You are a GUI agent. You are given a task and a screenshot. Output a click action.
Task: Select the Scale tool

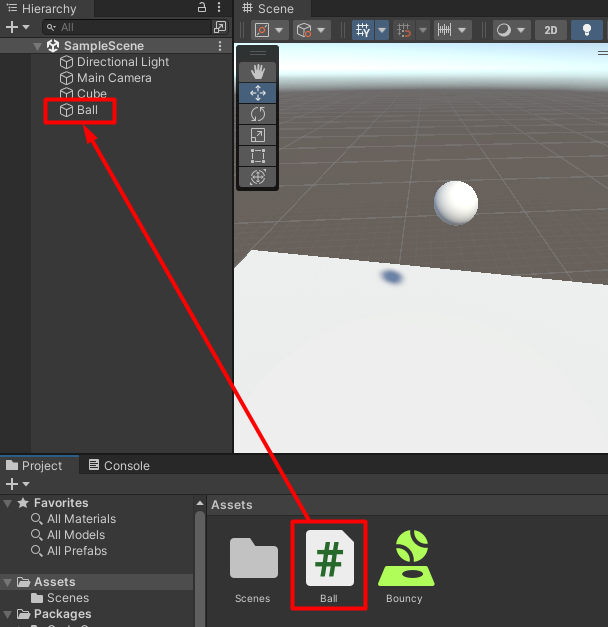click(x=258, y=135)
